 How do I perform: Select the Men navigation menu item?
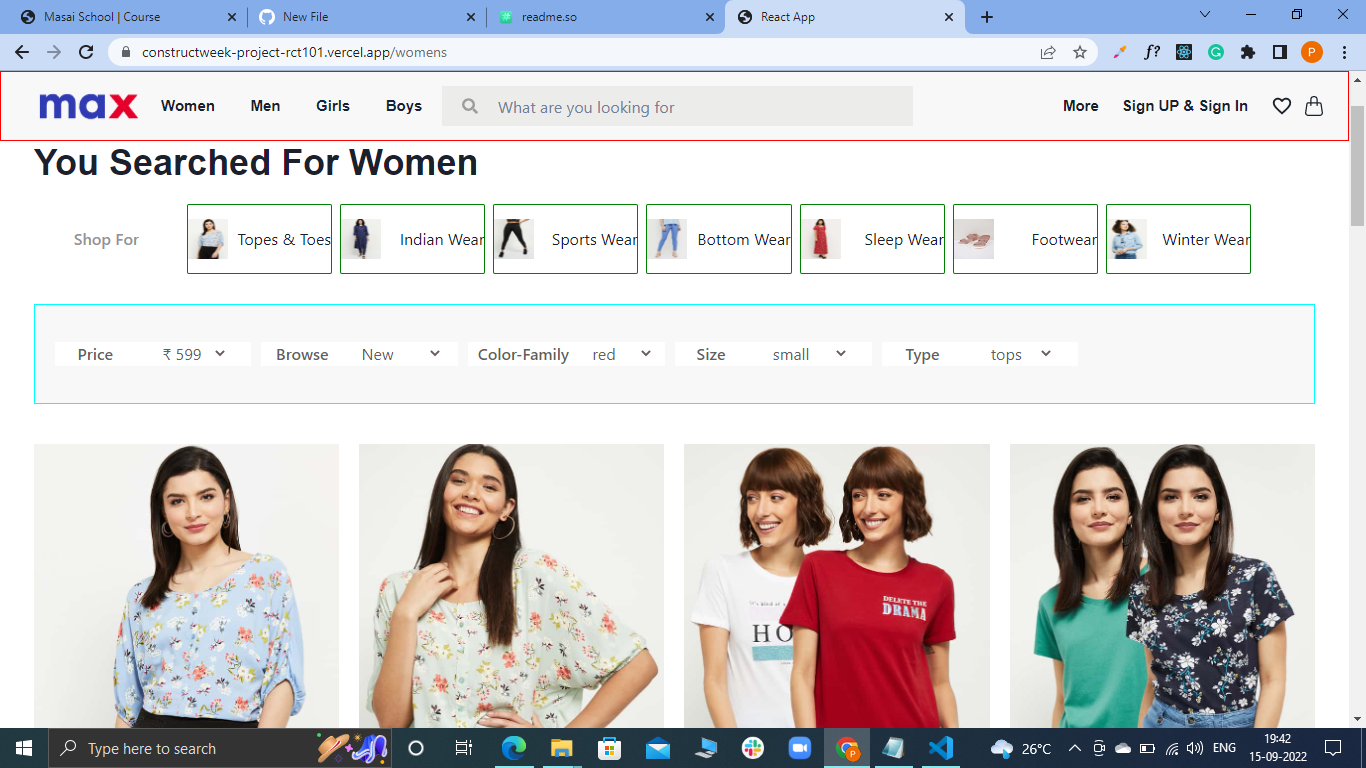pyautogui.click(x=264, y=106)
